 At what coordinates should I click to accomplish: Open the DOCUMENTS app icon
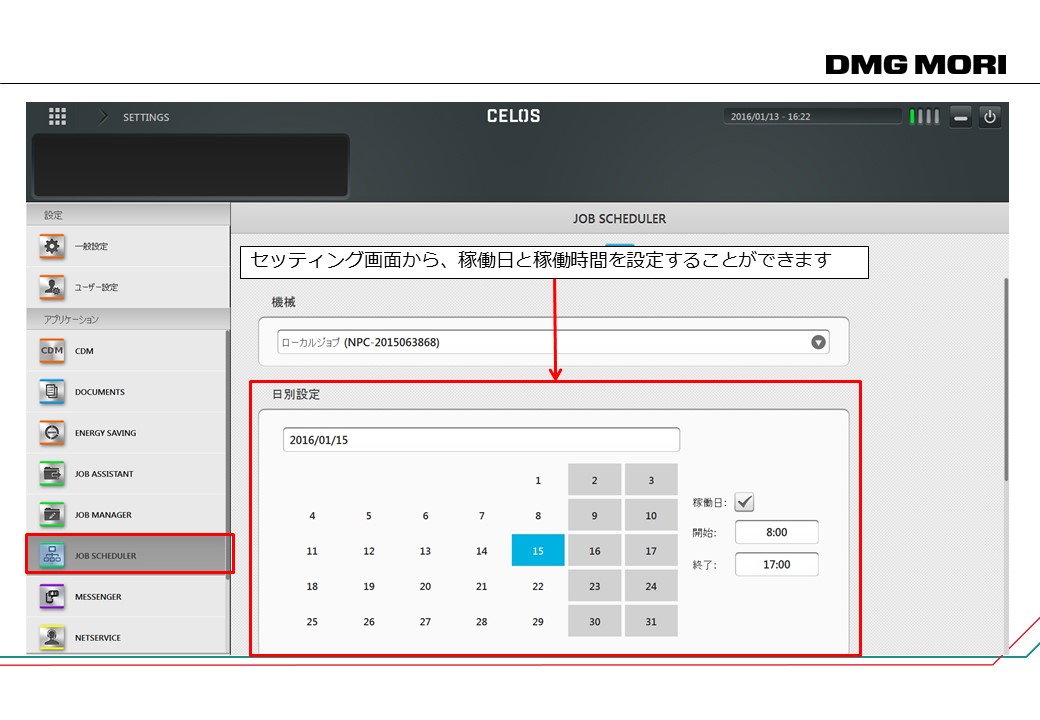pos(52,392)
